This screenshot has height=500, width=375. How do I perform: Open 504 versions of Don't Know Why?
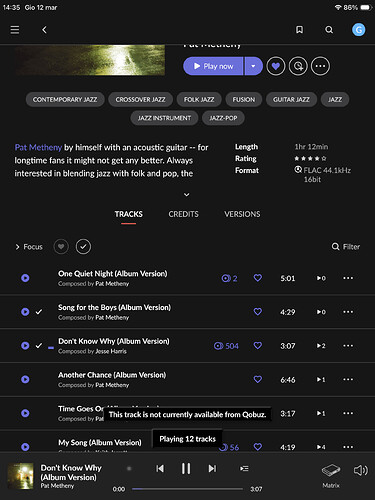[x=226, y=346]
